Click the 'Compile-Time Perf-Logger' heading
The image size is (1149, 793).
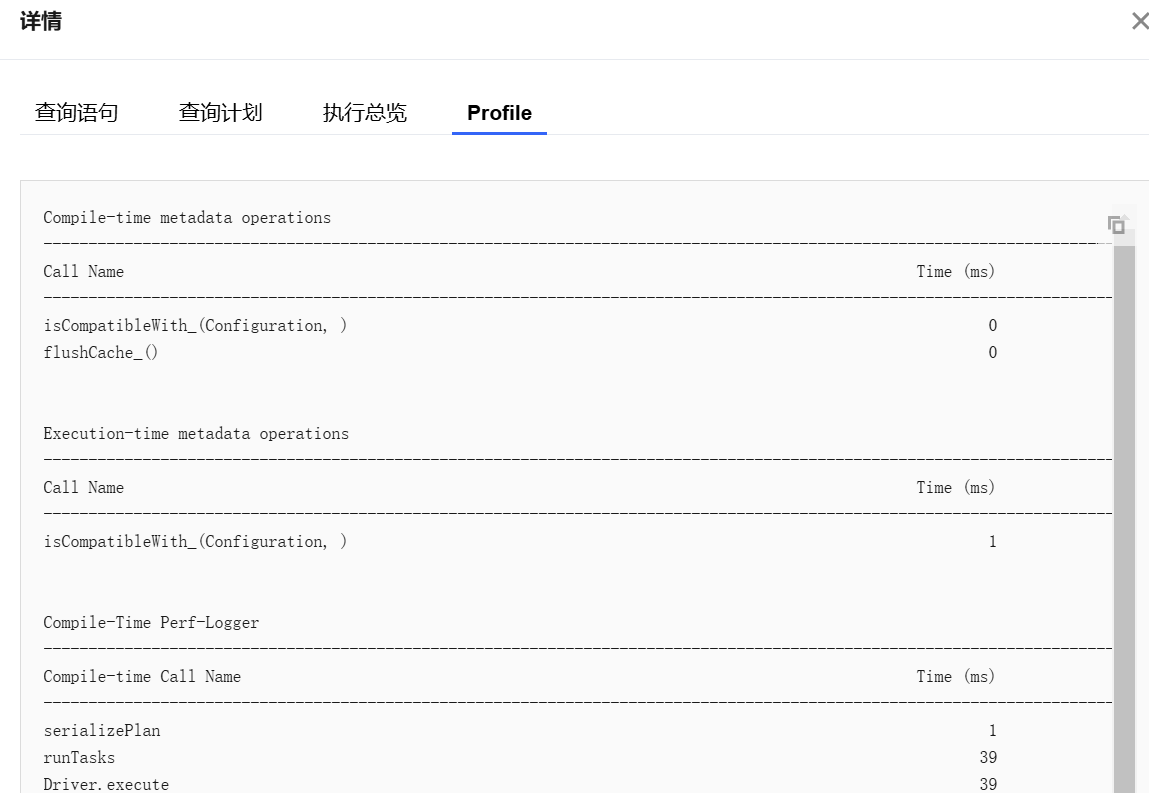(x=151, y=623)
